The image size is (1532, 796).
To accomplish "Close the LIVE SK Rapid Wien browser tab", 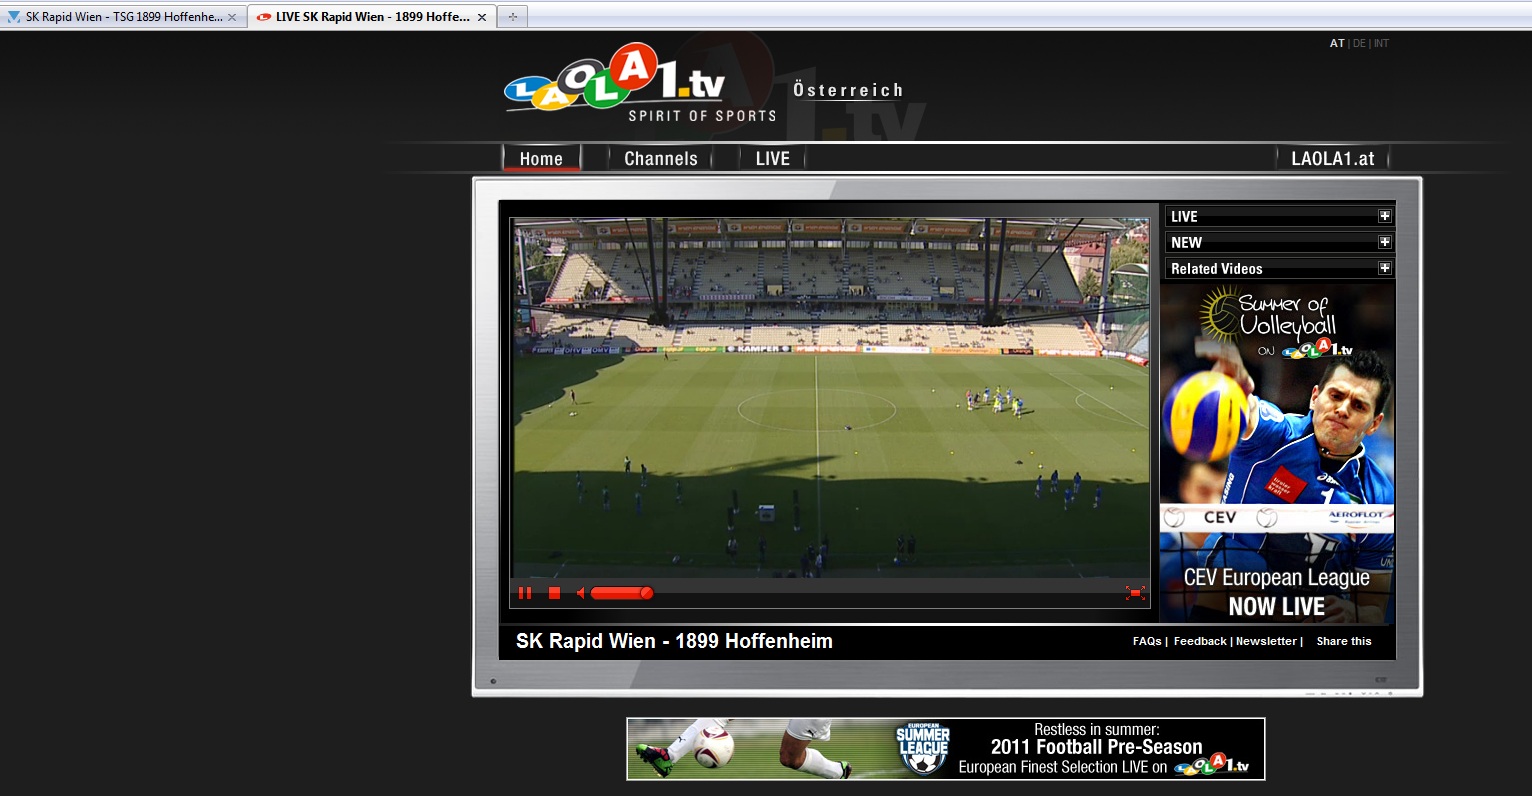I will pos(482,17).
